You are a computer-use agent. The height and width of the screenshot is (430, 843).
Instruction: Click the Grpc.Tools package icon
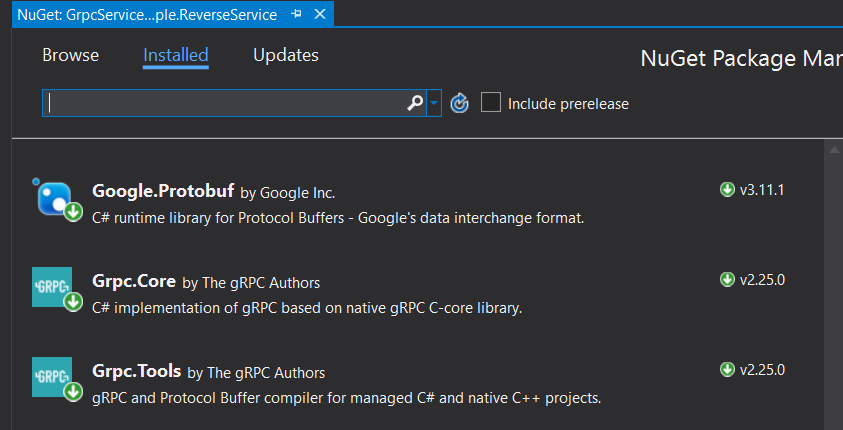[52, 378]
